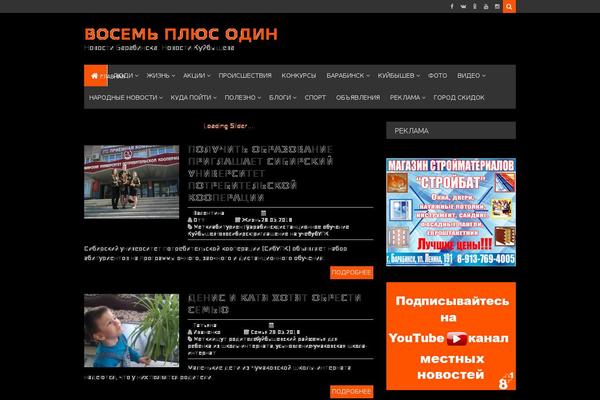This screenshot has width=600, height=400.
Task: Click tag icon in university article meta
Action: tap(190, 227)
